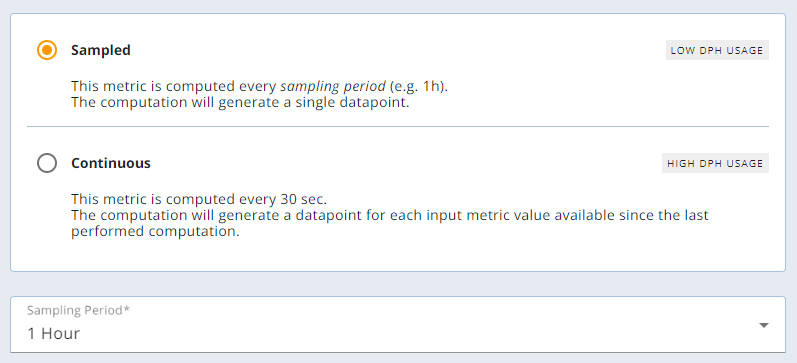The image size is (797, 363).
Task: Click the 'performed computation.' text line
Action: [155, 232]
